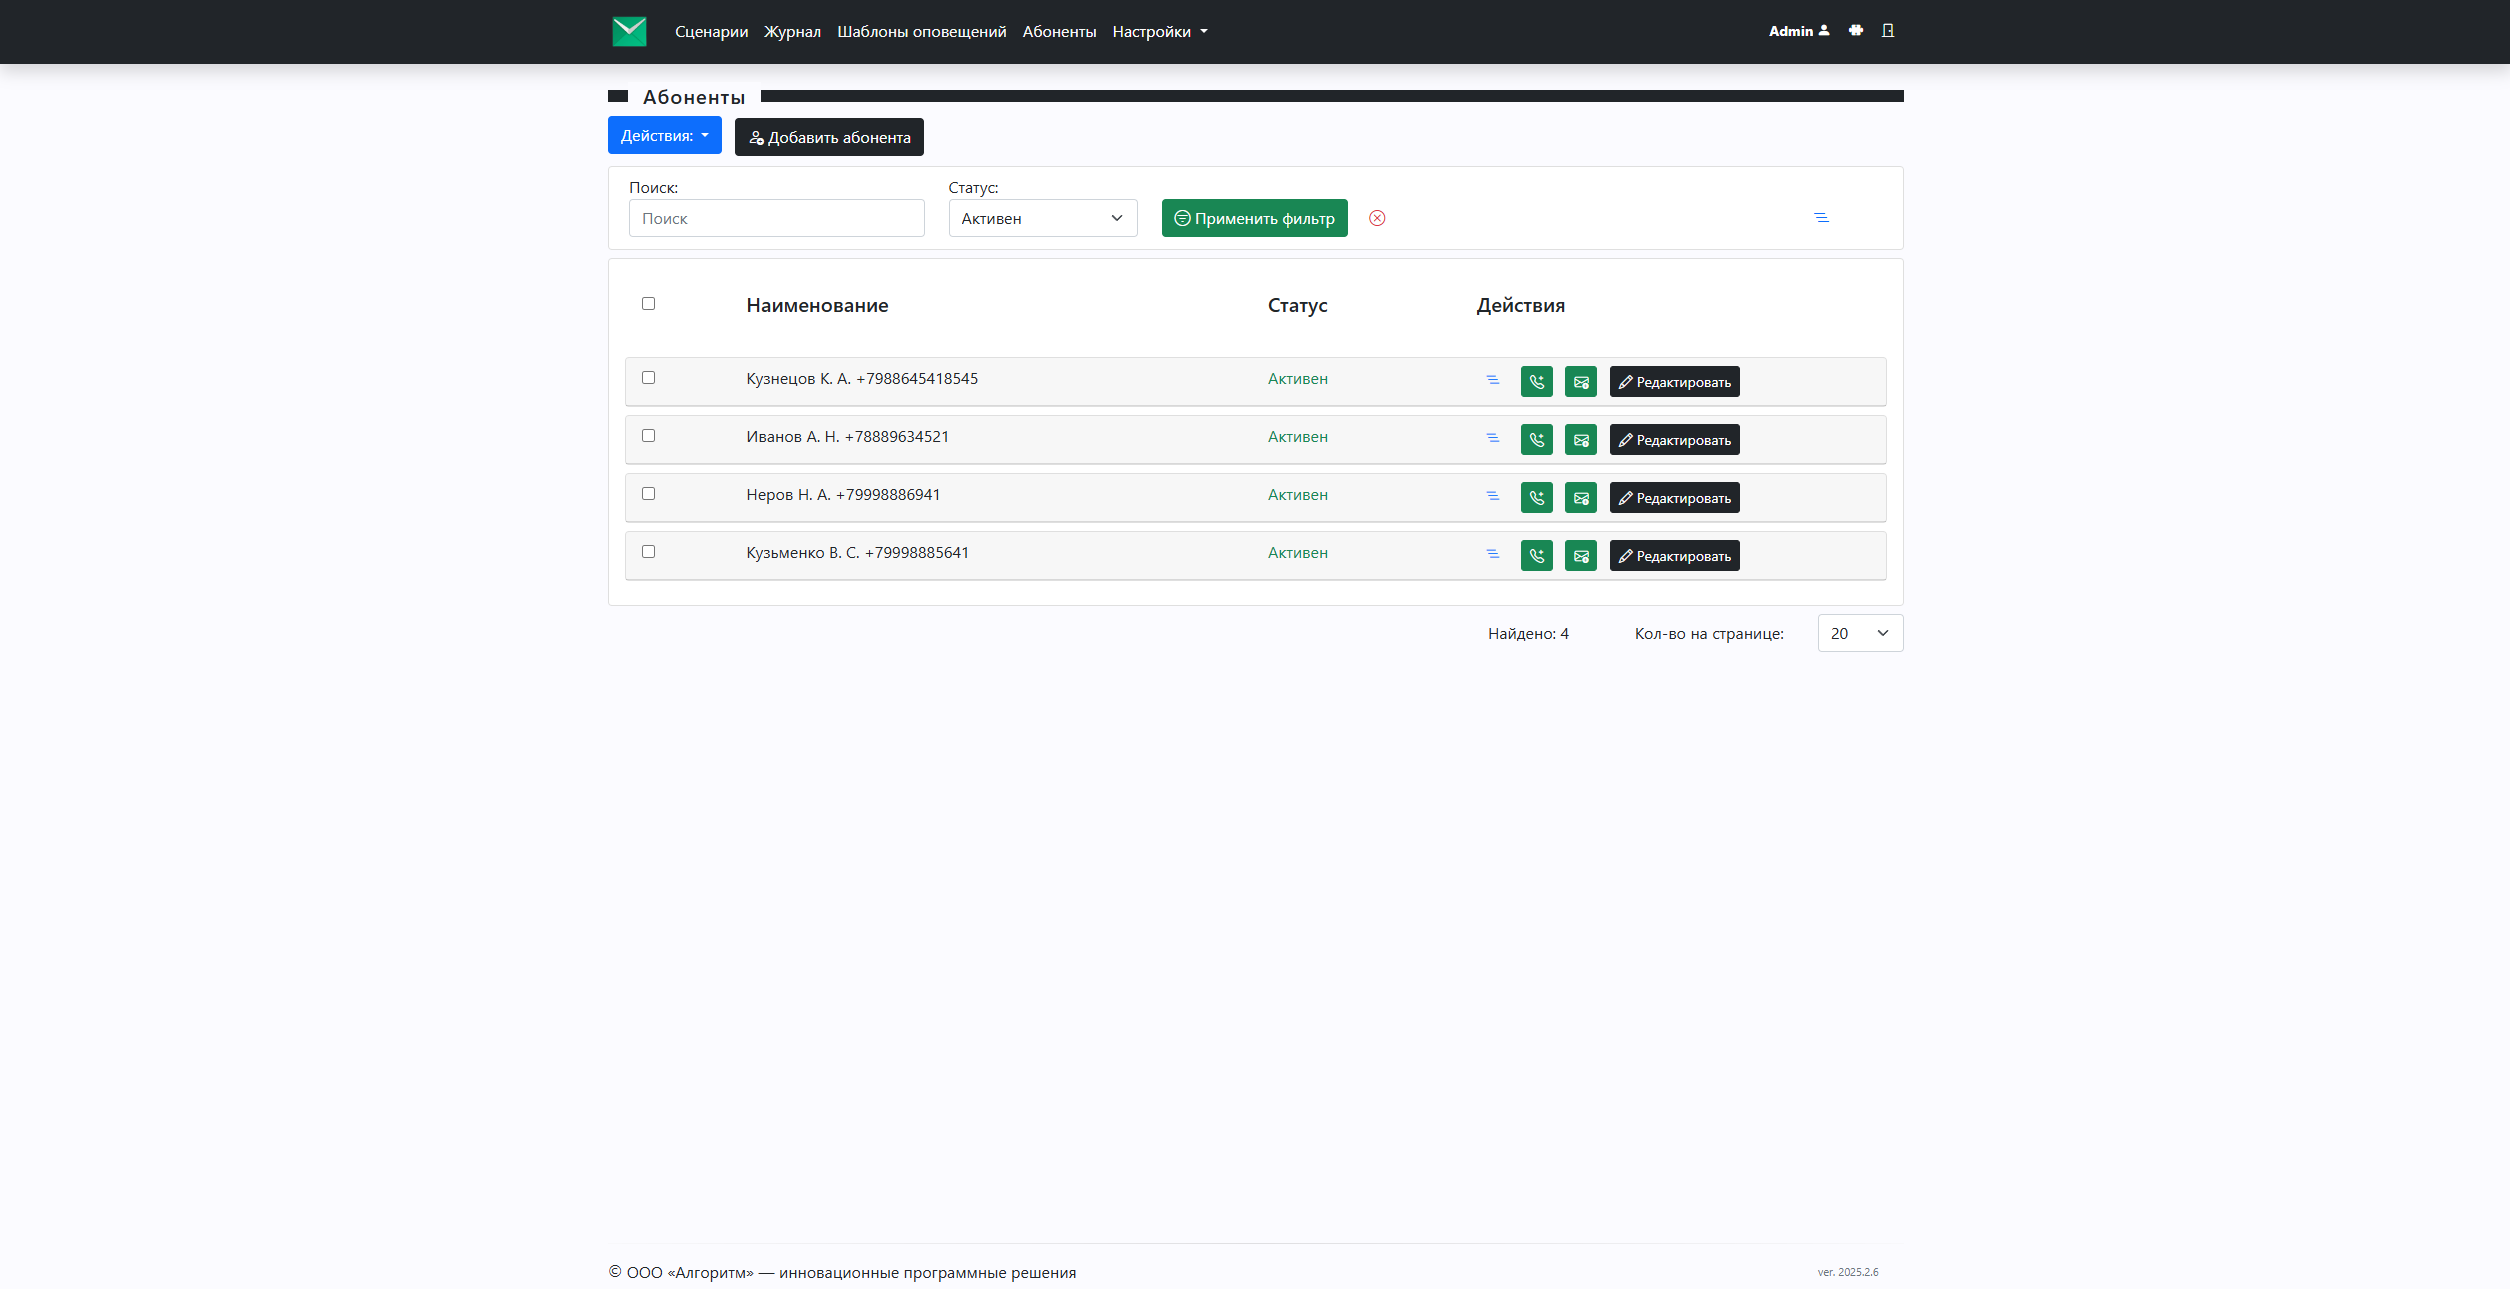Check the Иванов А. Н. row checkbox
The width and height of the screenshot is (2510, 1289).
click(648, 435)
